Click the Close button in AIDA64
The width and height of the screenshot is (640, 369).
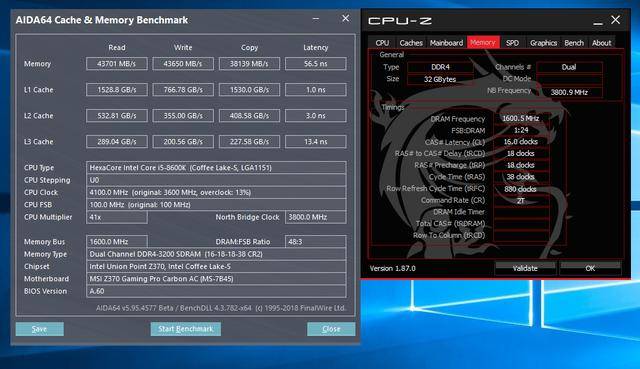pos(331,329)
